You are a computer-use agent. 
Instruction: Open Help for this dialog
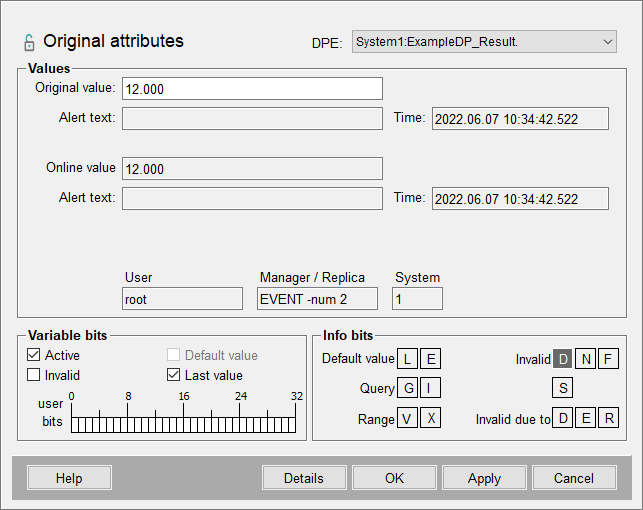(x=69, y=478)
